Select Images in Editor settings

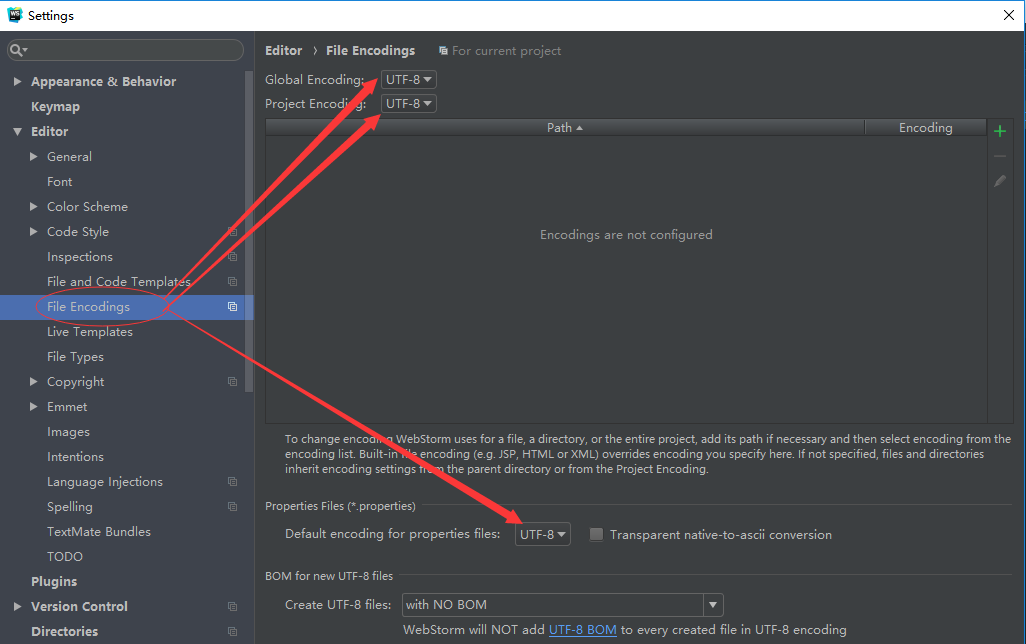pos(68,432)
